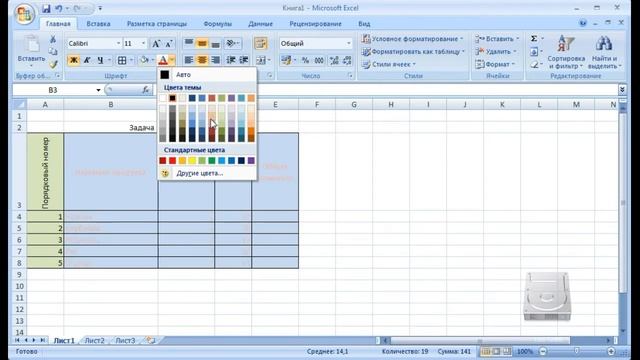This screenshot has width=640, height=360.
Task: Toggle top vertical alignment
Action: pos(189,43)
